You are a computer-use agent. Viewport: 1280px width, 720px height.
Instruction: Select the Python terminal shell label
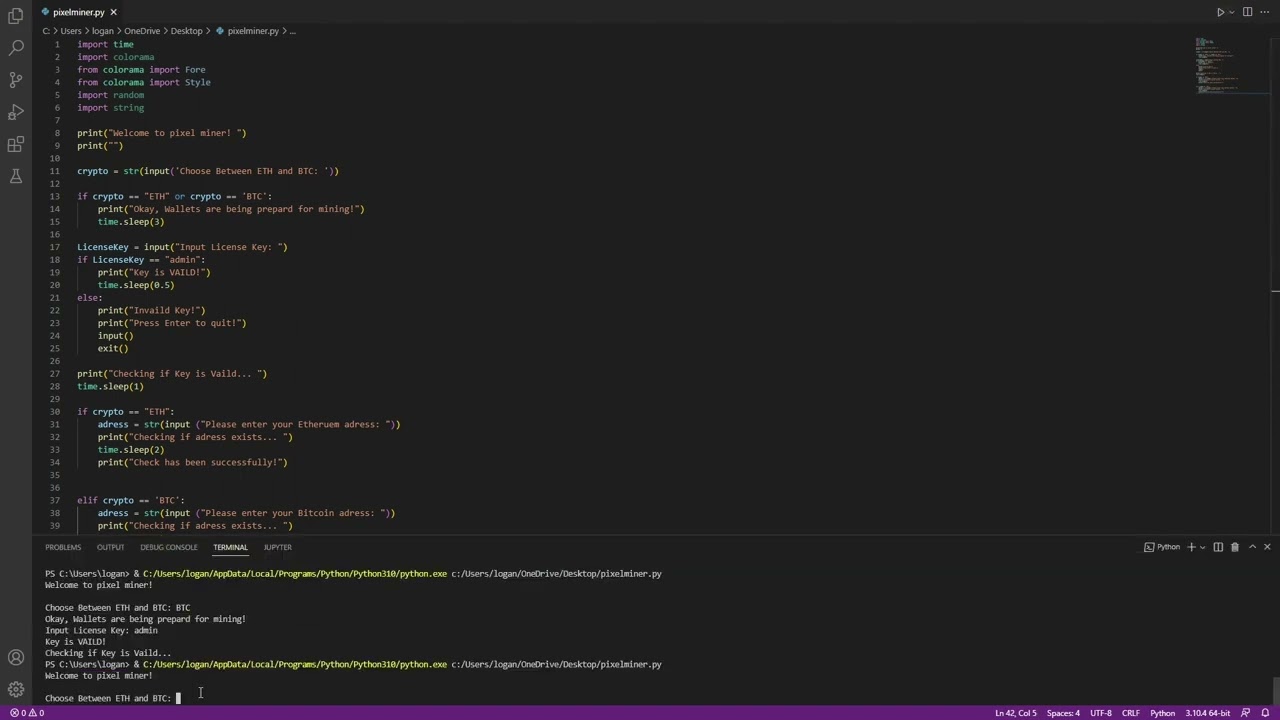pos(1162,547)
